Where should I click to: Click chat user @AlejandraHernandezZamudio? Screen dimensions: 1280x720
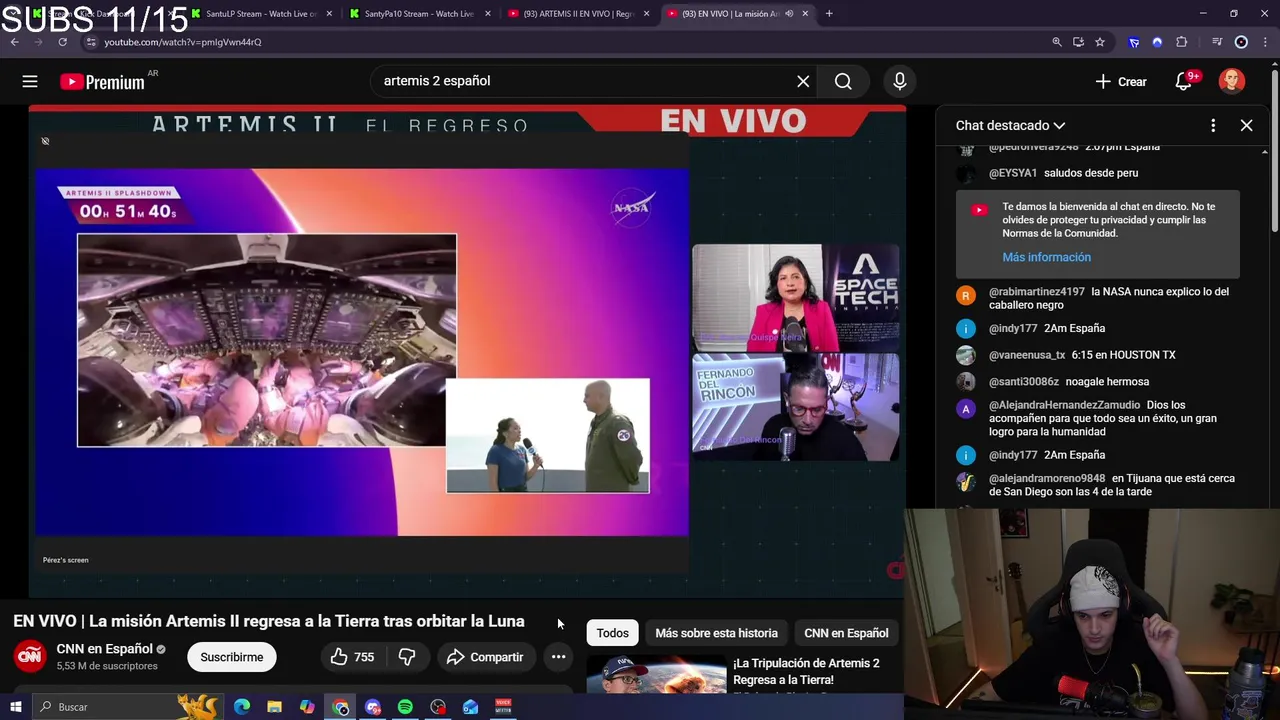[x=1064, y=406]
